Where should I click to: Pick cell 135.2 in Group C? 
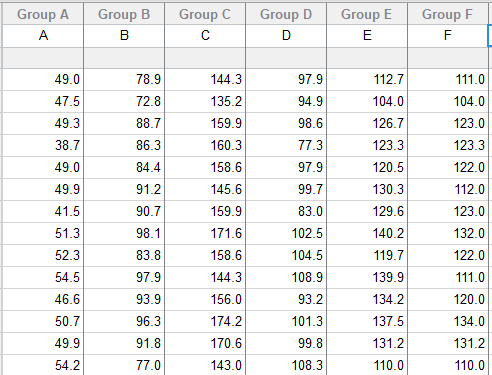pos(205,101)
